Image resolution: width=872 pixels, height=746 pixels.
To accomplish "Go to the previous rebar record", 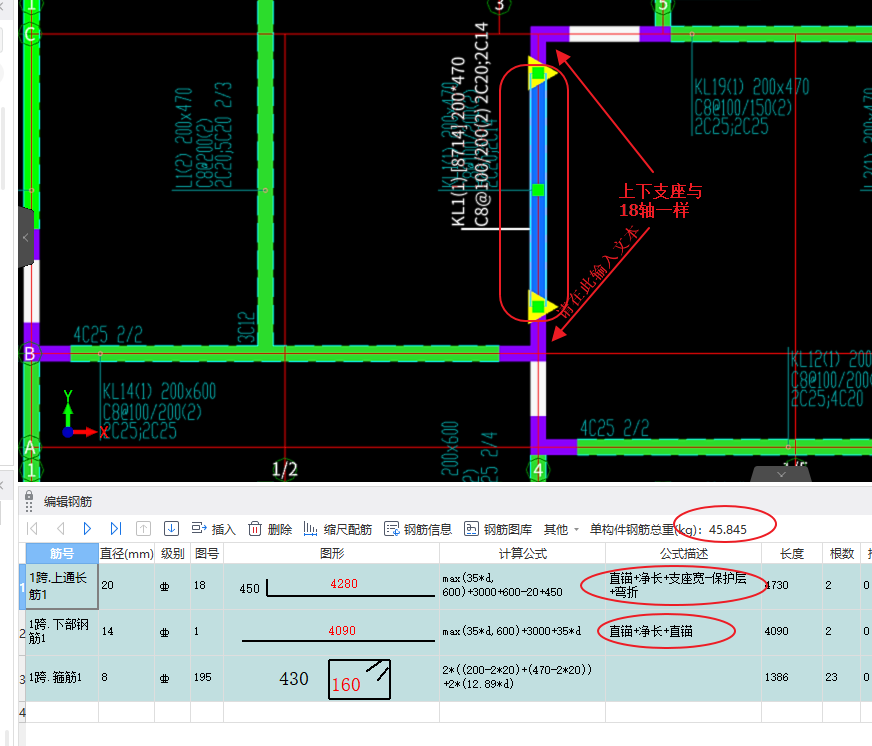I will [x=60, y=529].
